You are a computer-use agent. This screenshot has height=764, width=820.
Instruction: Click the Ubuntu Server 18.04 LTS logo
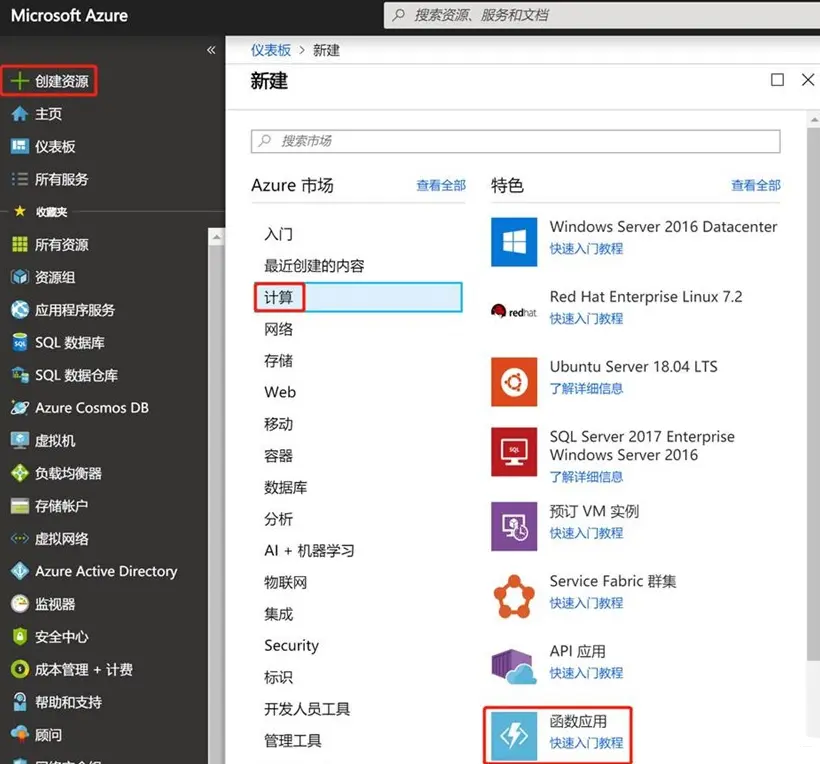[x=514, y=382]
